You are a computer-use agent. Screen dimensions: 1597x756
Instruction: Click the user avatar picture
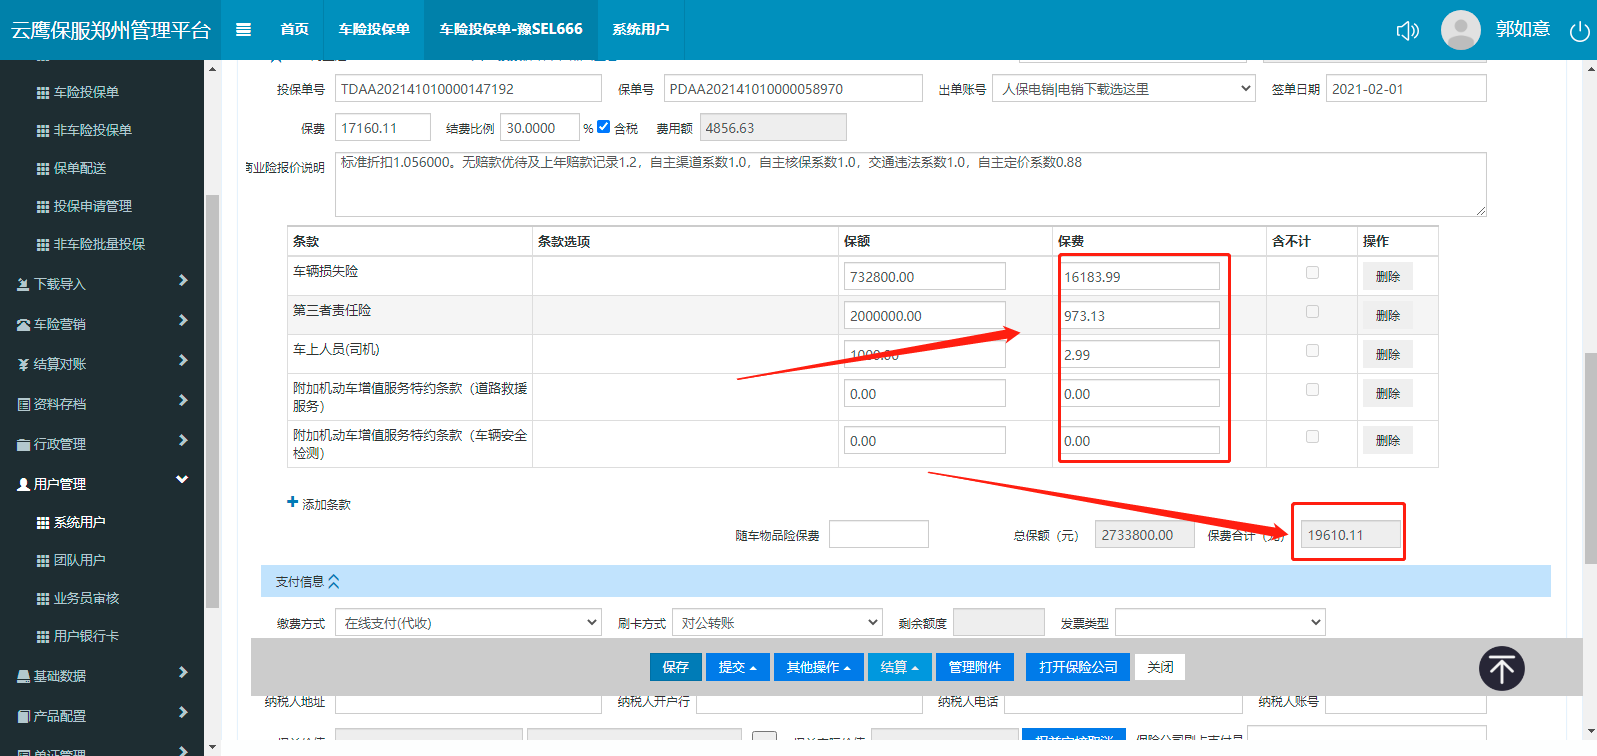coord(1460,30)
